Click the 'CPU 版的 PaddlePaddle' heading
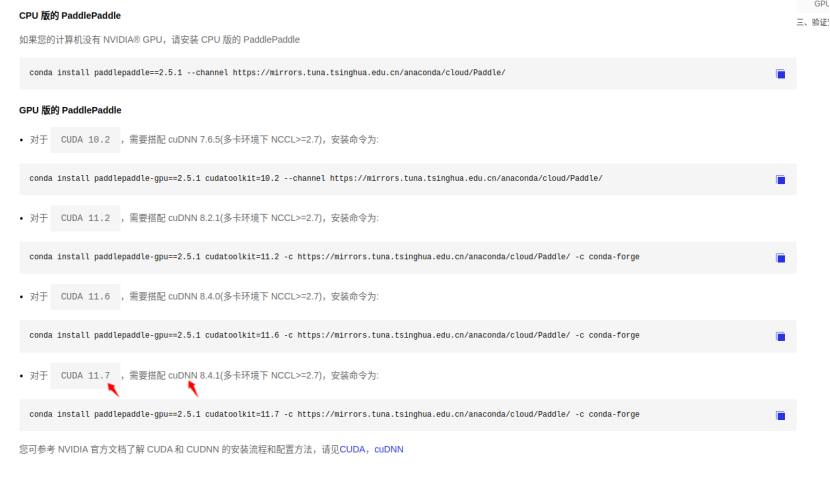This screenshot has height=479, width=830. 70,16
